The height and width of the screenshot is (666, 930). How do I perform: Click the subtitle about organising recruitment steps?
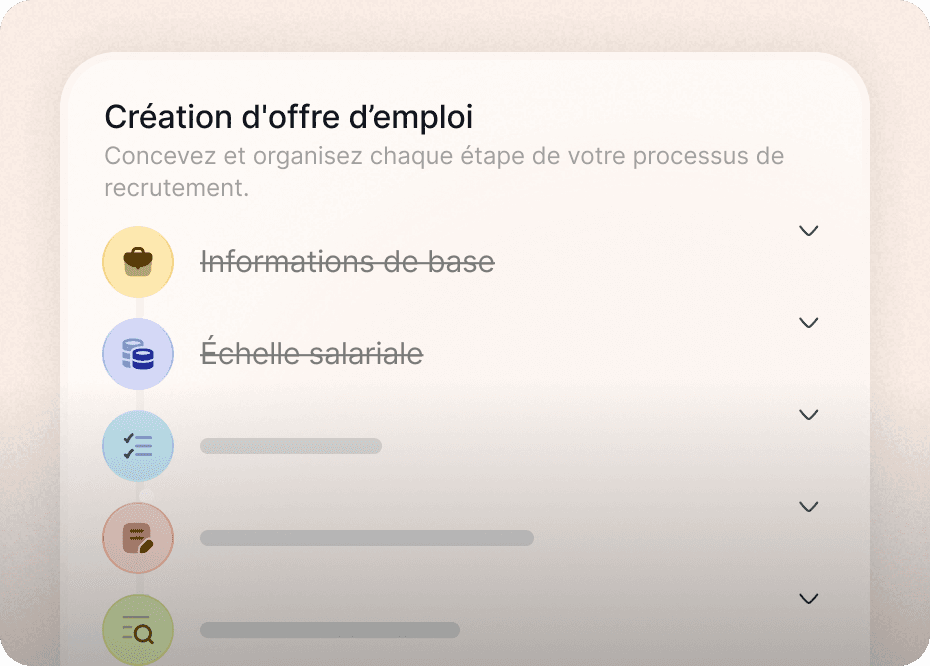tap(444, 172)
